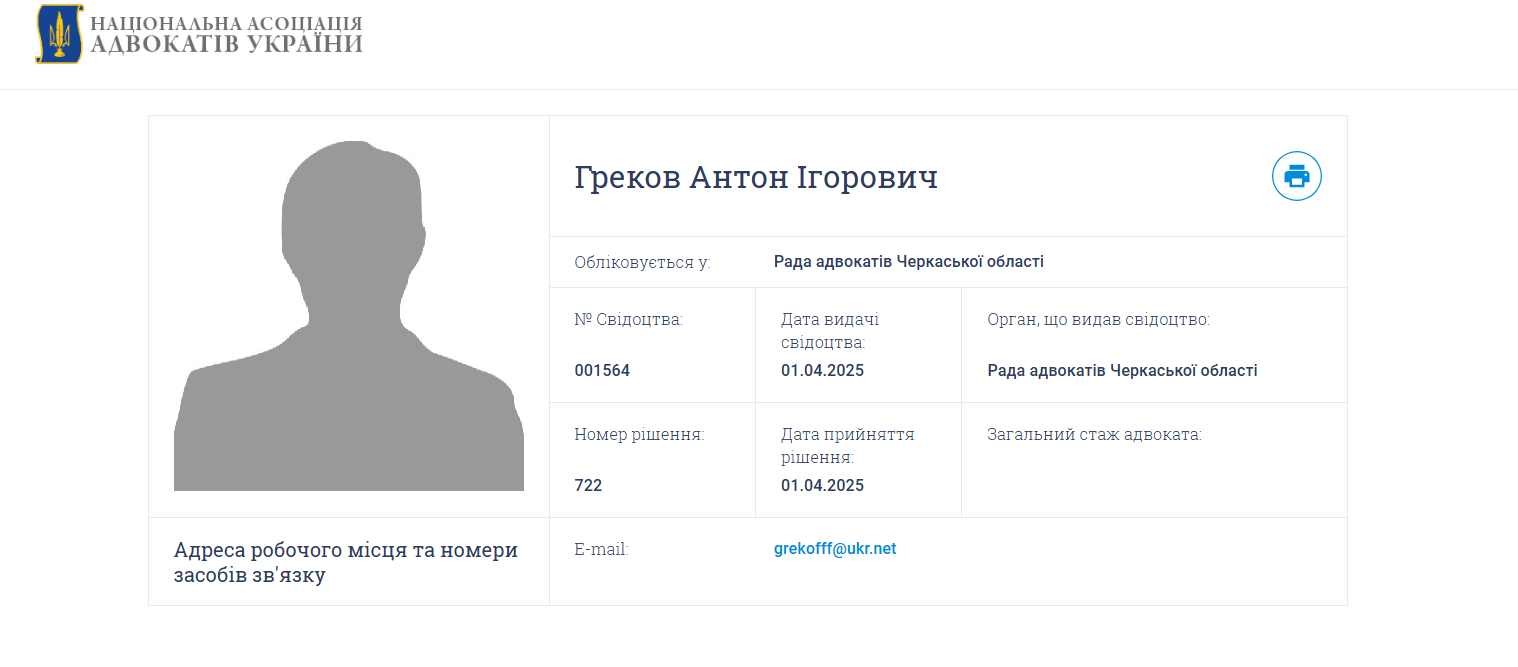Screen dimensions: 1518x667
Task: Click the trident emblem in the header
Action: [x=60, y=34]
